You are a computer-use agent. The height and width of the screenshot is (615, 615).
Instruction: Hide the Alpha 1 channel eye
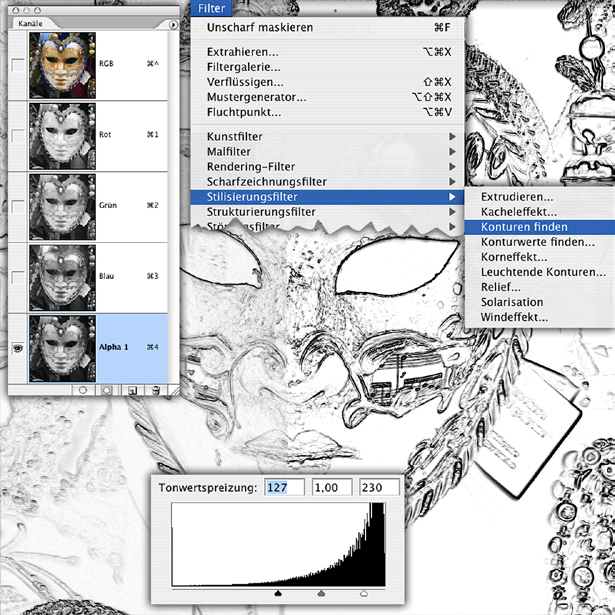point(18,348)
